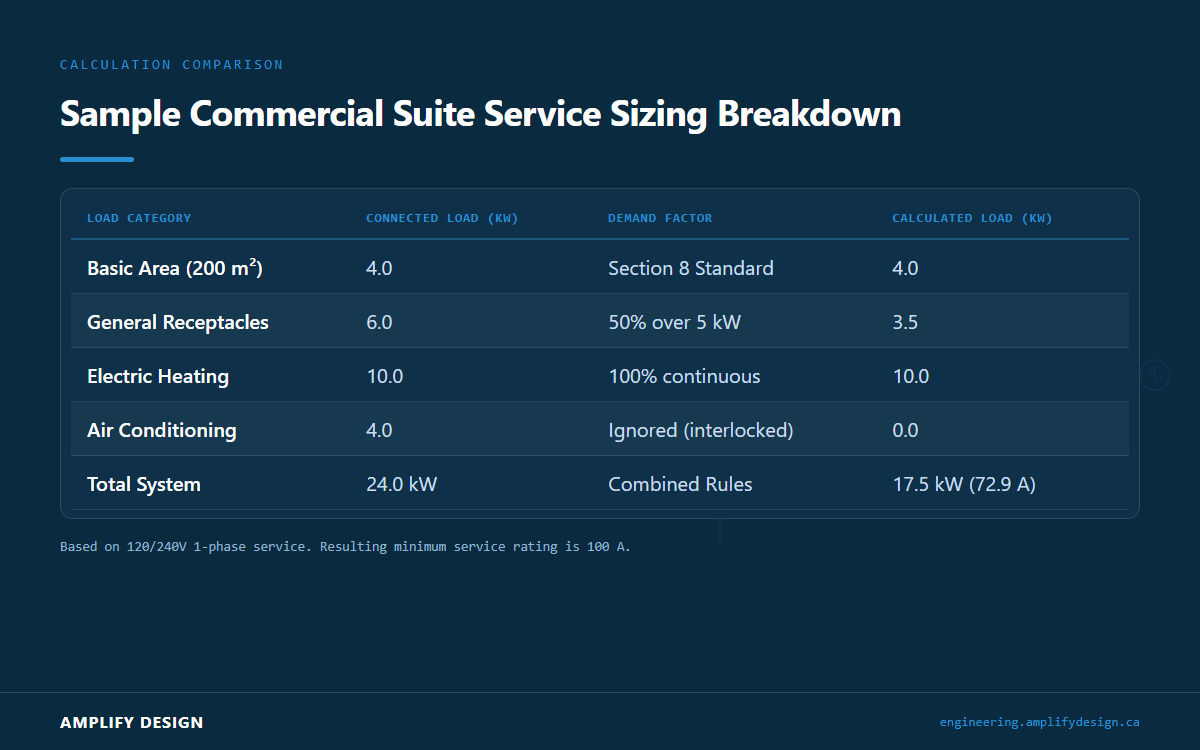Click the Ignored (interlocked) cell
Screen dimensions: 1200x750
click(x=700, y=430)
